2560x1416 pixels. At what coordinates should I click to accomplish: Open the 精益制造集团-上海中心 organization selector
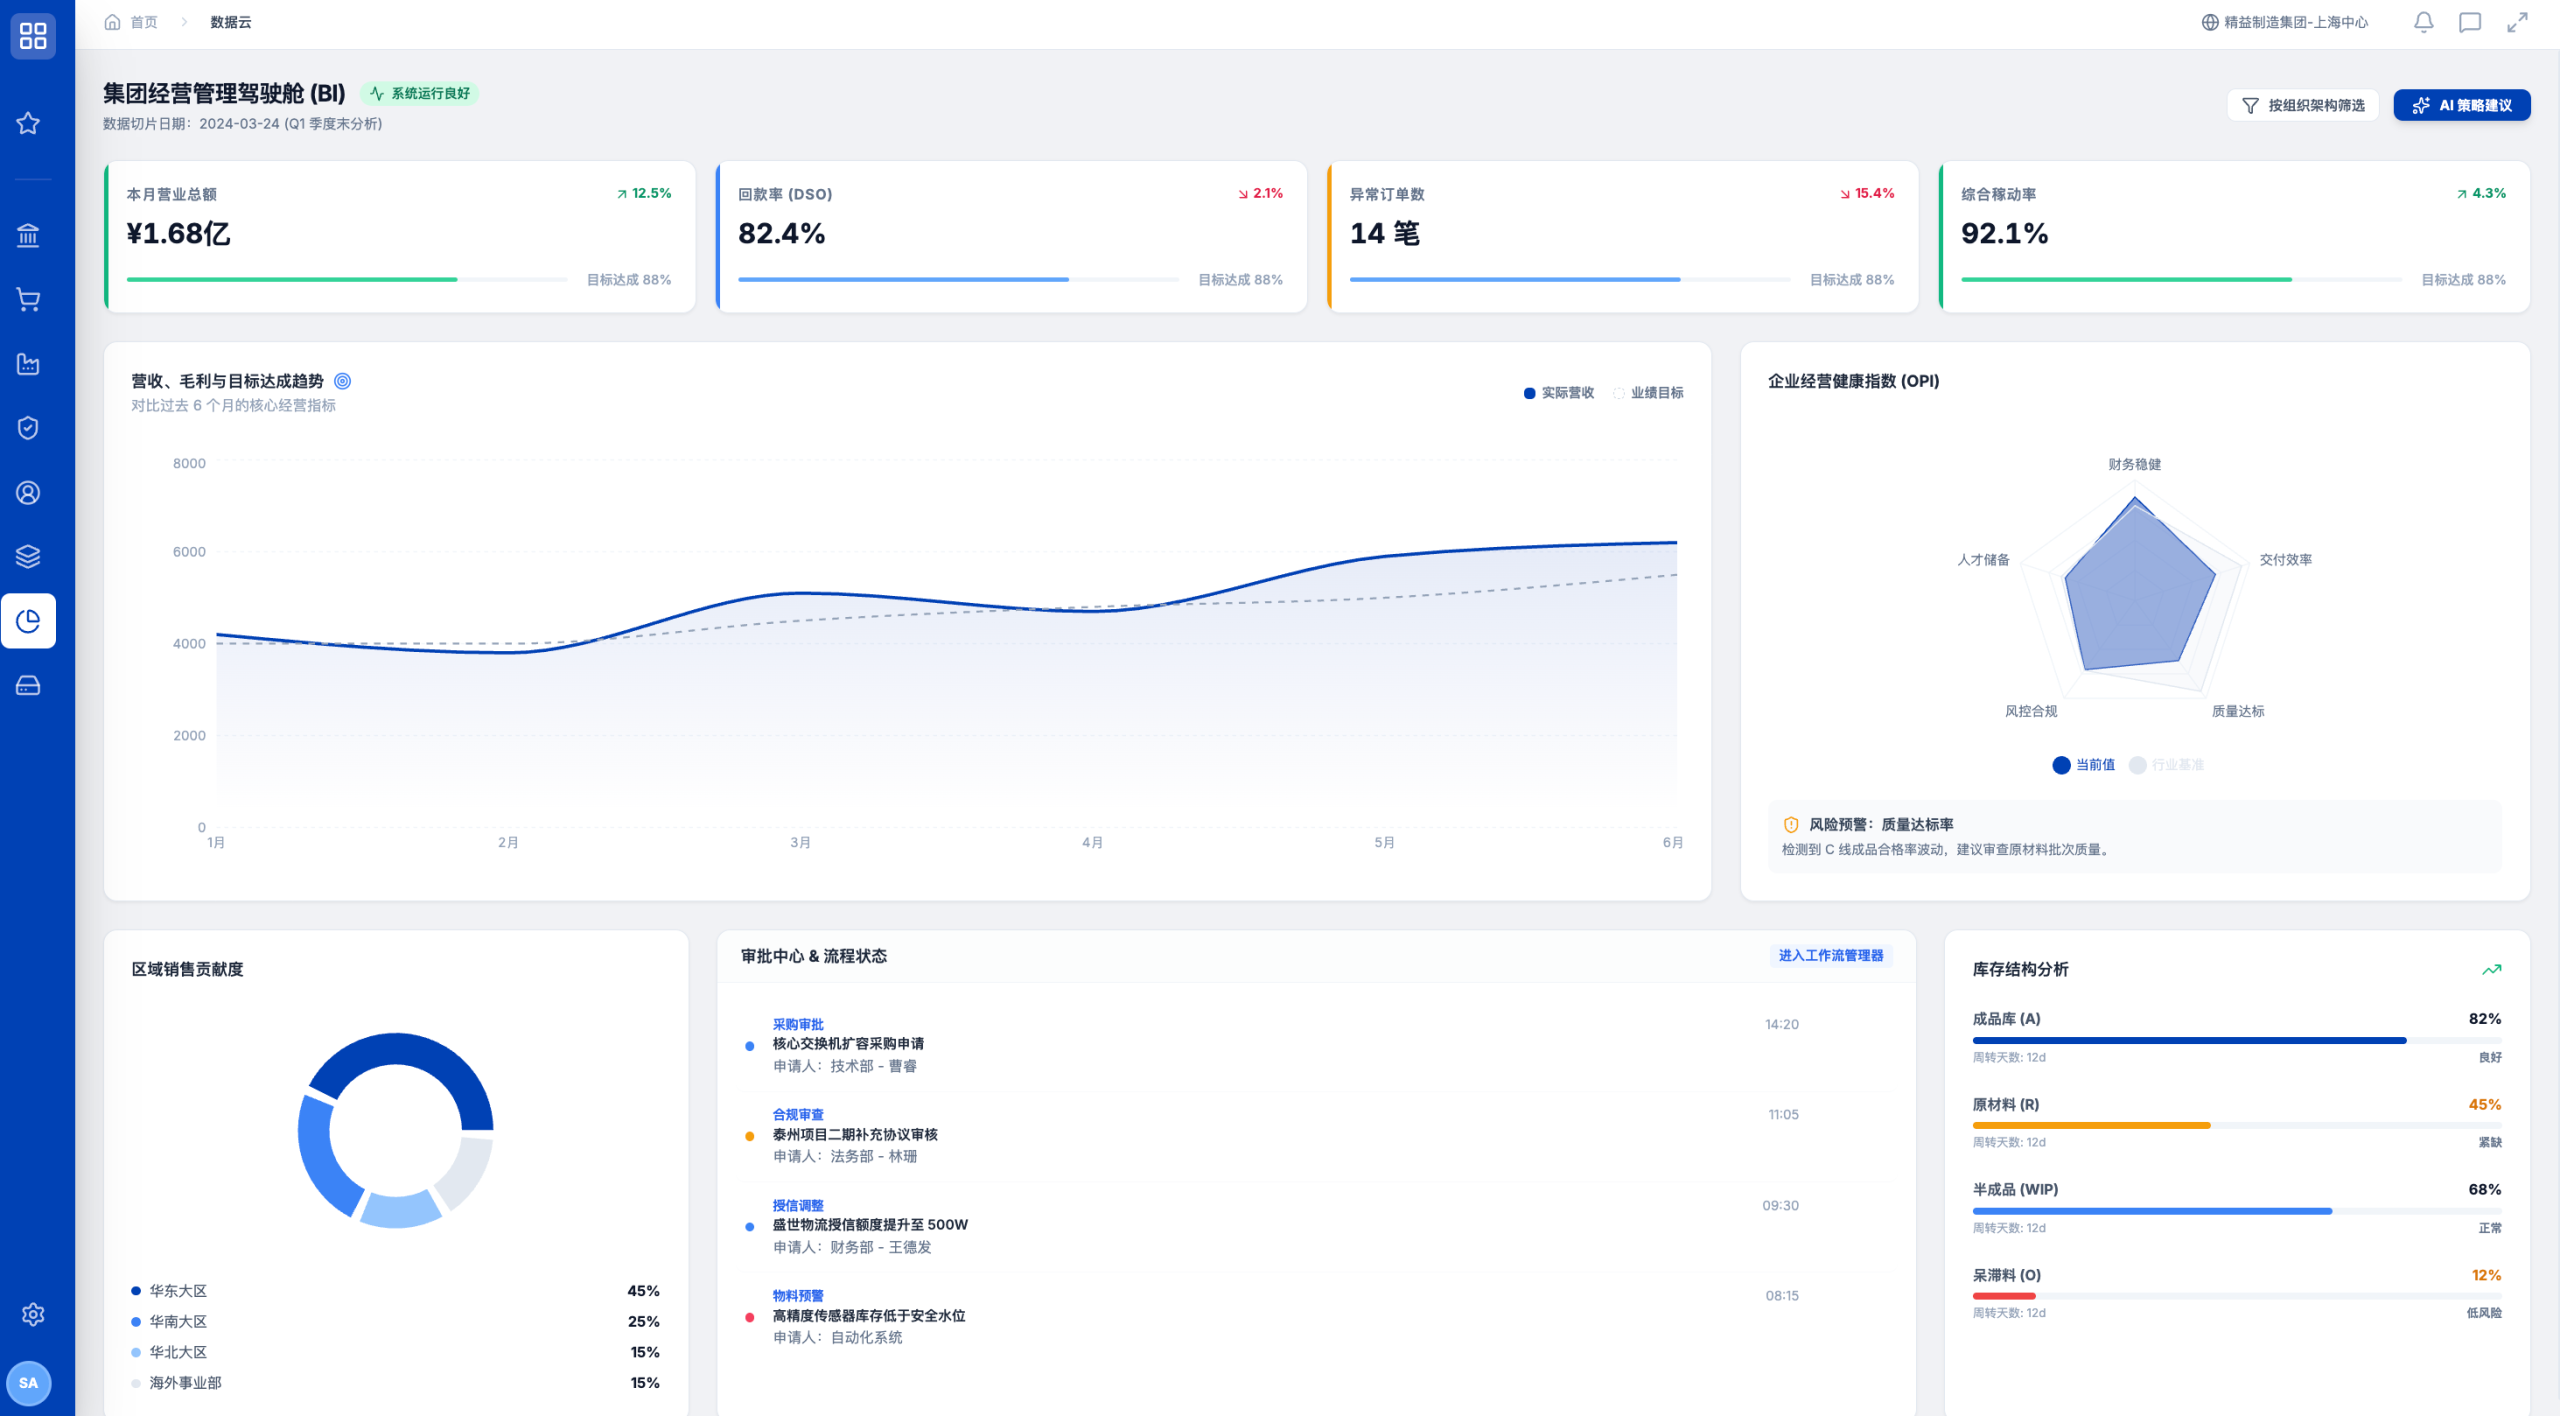(2285, 22)
